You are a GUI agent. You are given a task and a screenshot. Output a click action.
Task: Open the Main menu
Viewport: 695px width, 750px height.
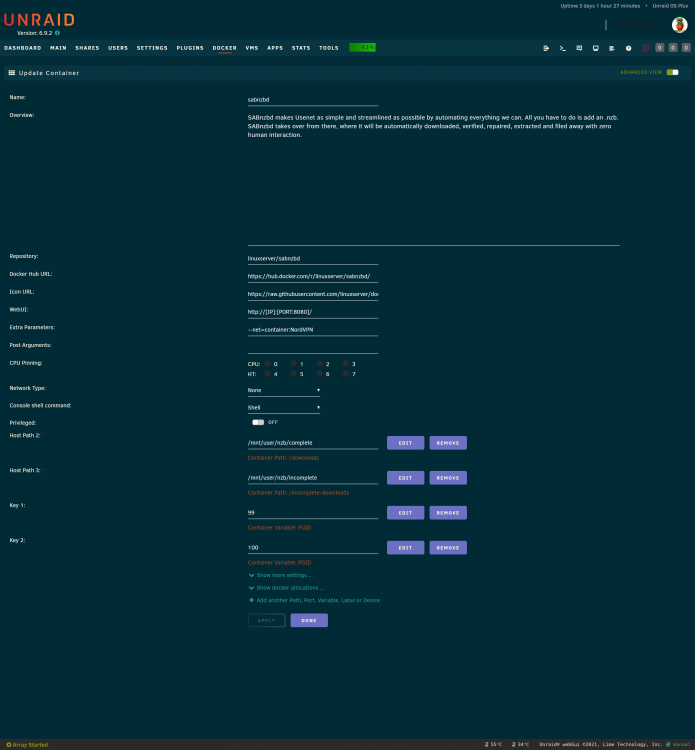coord(58,48)
